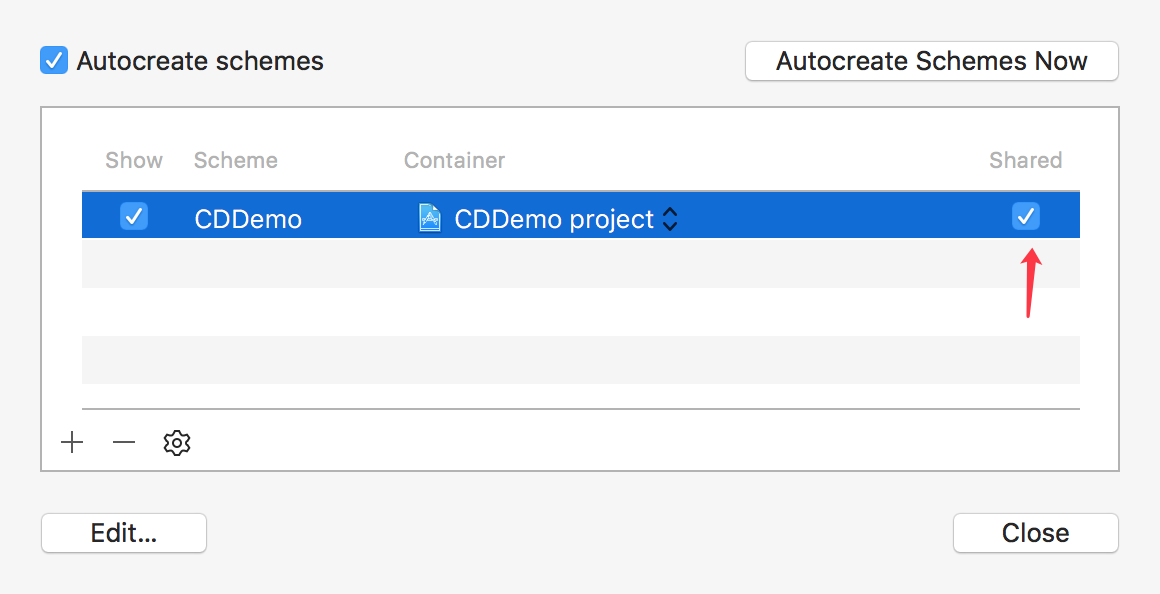Screen dimensions: 1160x594
Task: Close the scheme manager dialog
Action: click(1035, 533)
